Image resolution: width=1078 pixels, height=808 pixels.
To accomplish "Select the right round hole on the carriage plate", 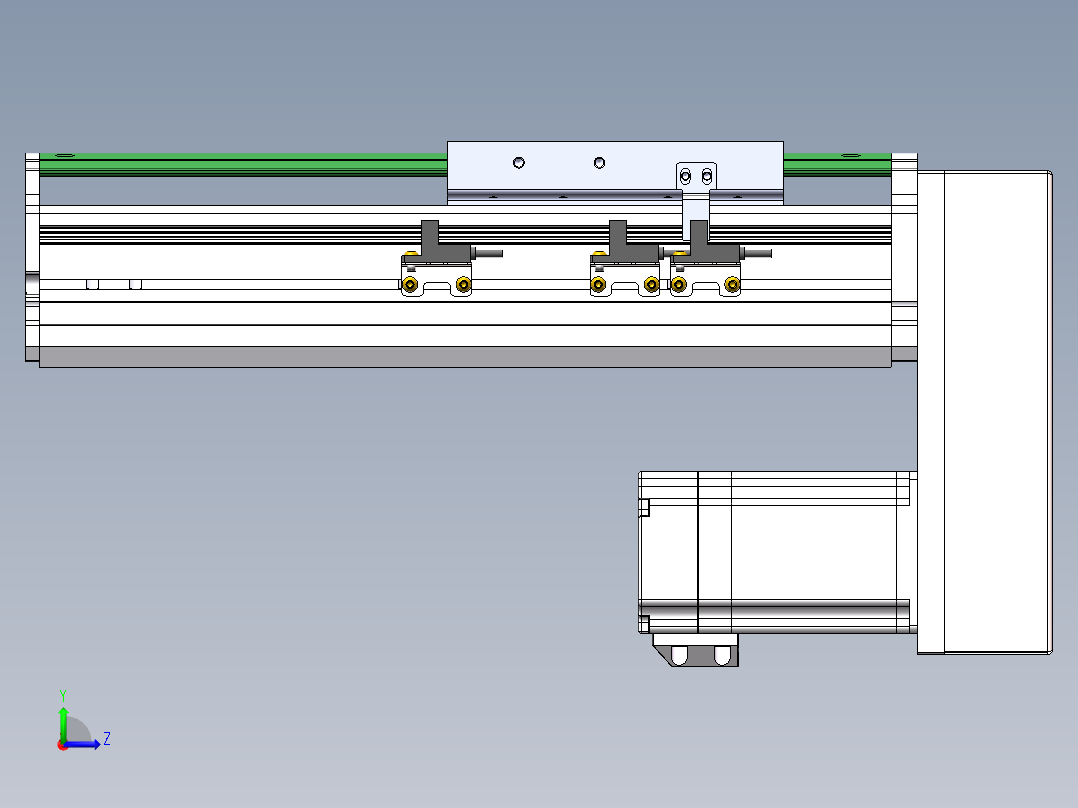I will coord(599,163).
